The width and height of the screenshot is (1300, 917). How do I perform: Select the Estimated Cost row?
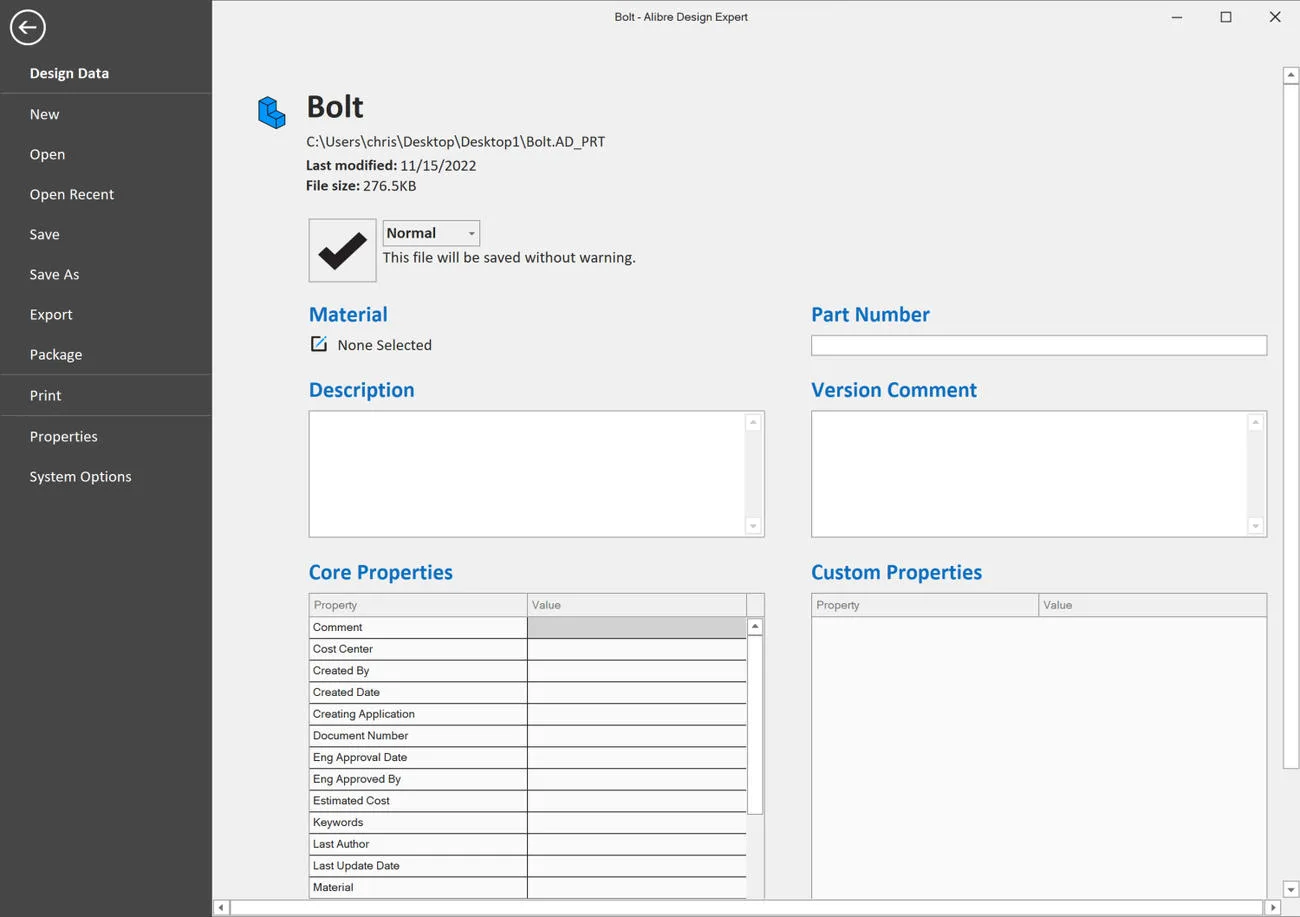[x=527, y=800]
